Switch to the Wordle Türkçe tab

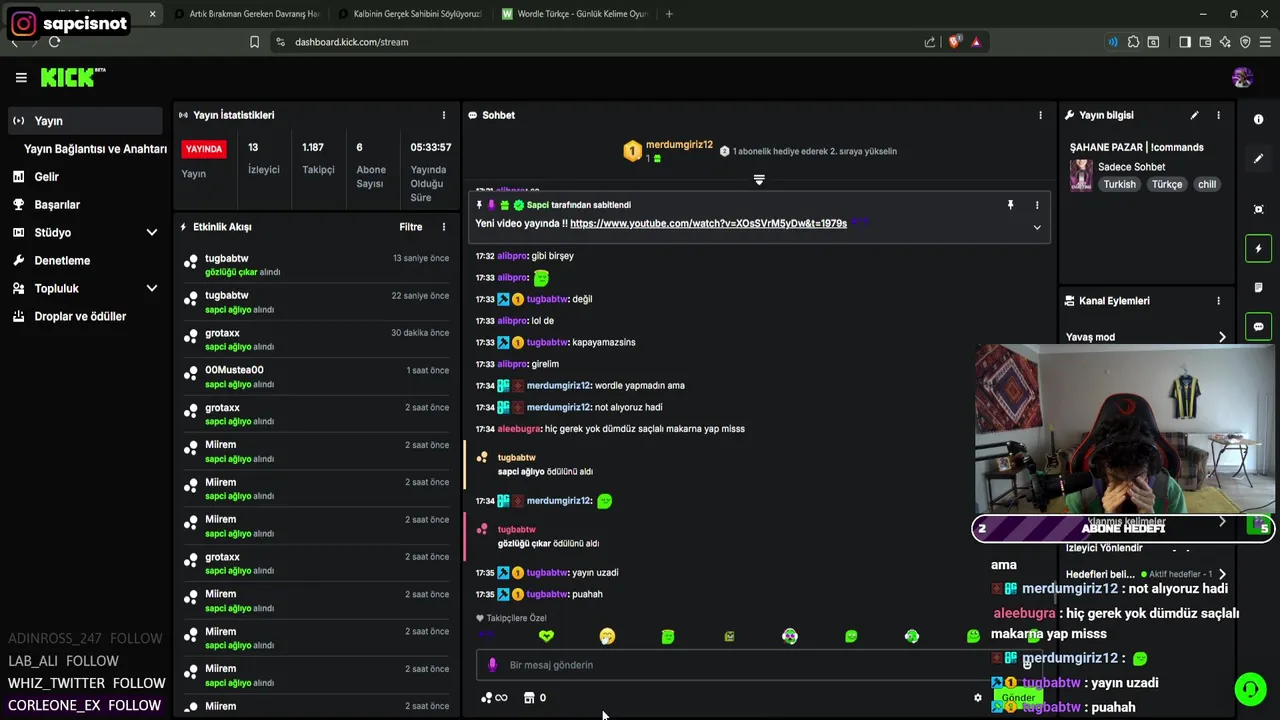coord(575,14)
